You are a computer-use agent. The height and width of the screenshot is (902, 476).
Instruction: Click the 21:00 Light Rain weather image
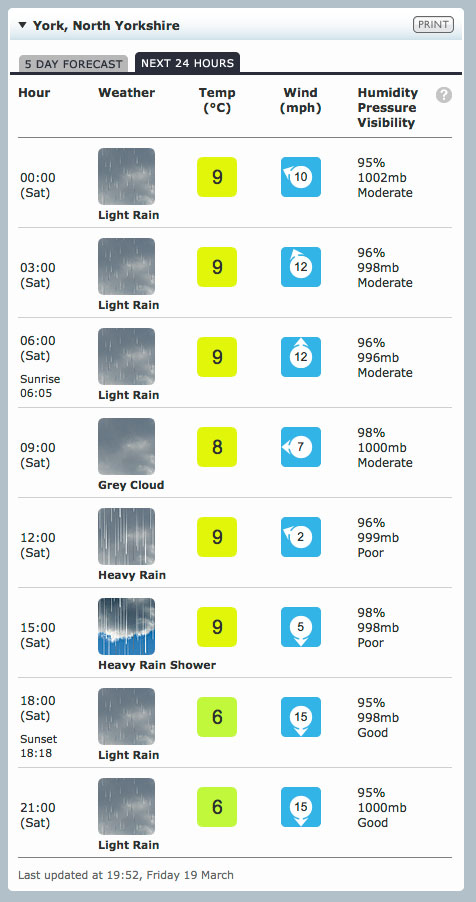[127, 807]
